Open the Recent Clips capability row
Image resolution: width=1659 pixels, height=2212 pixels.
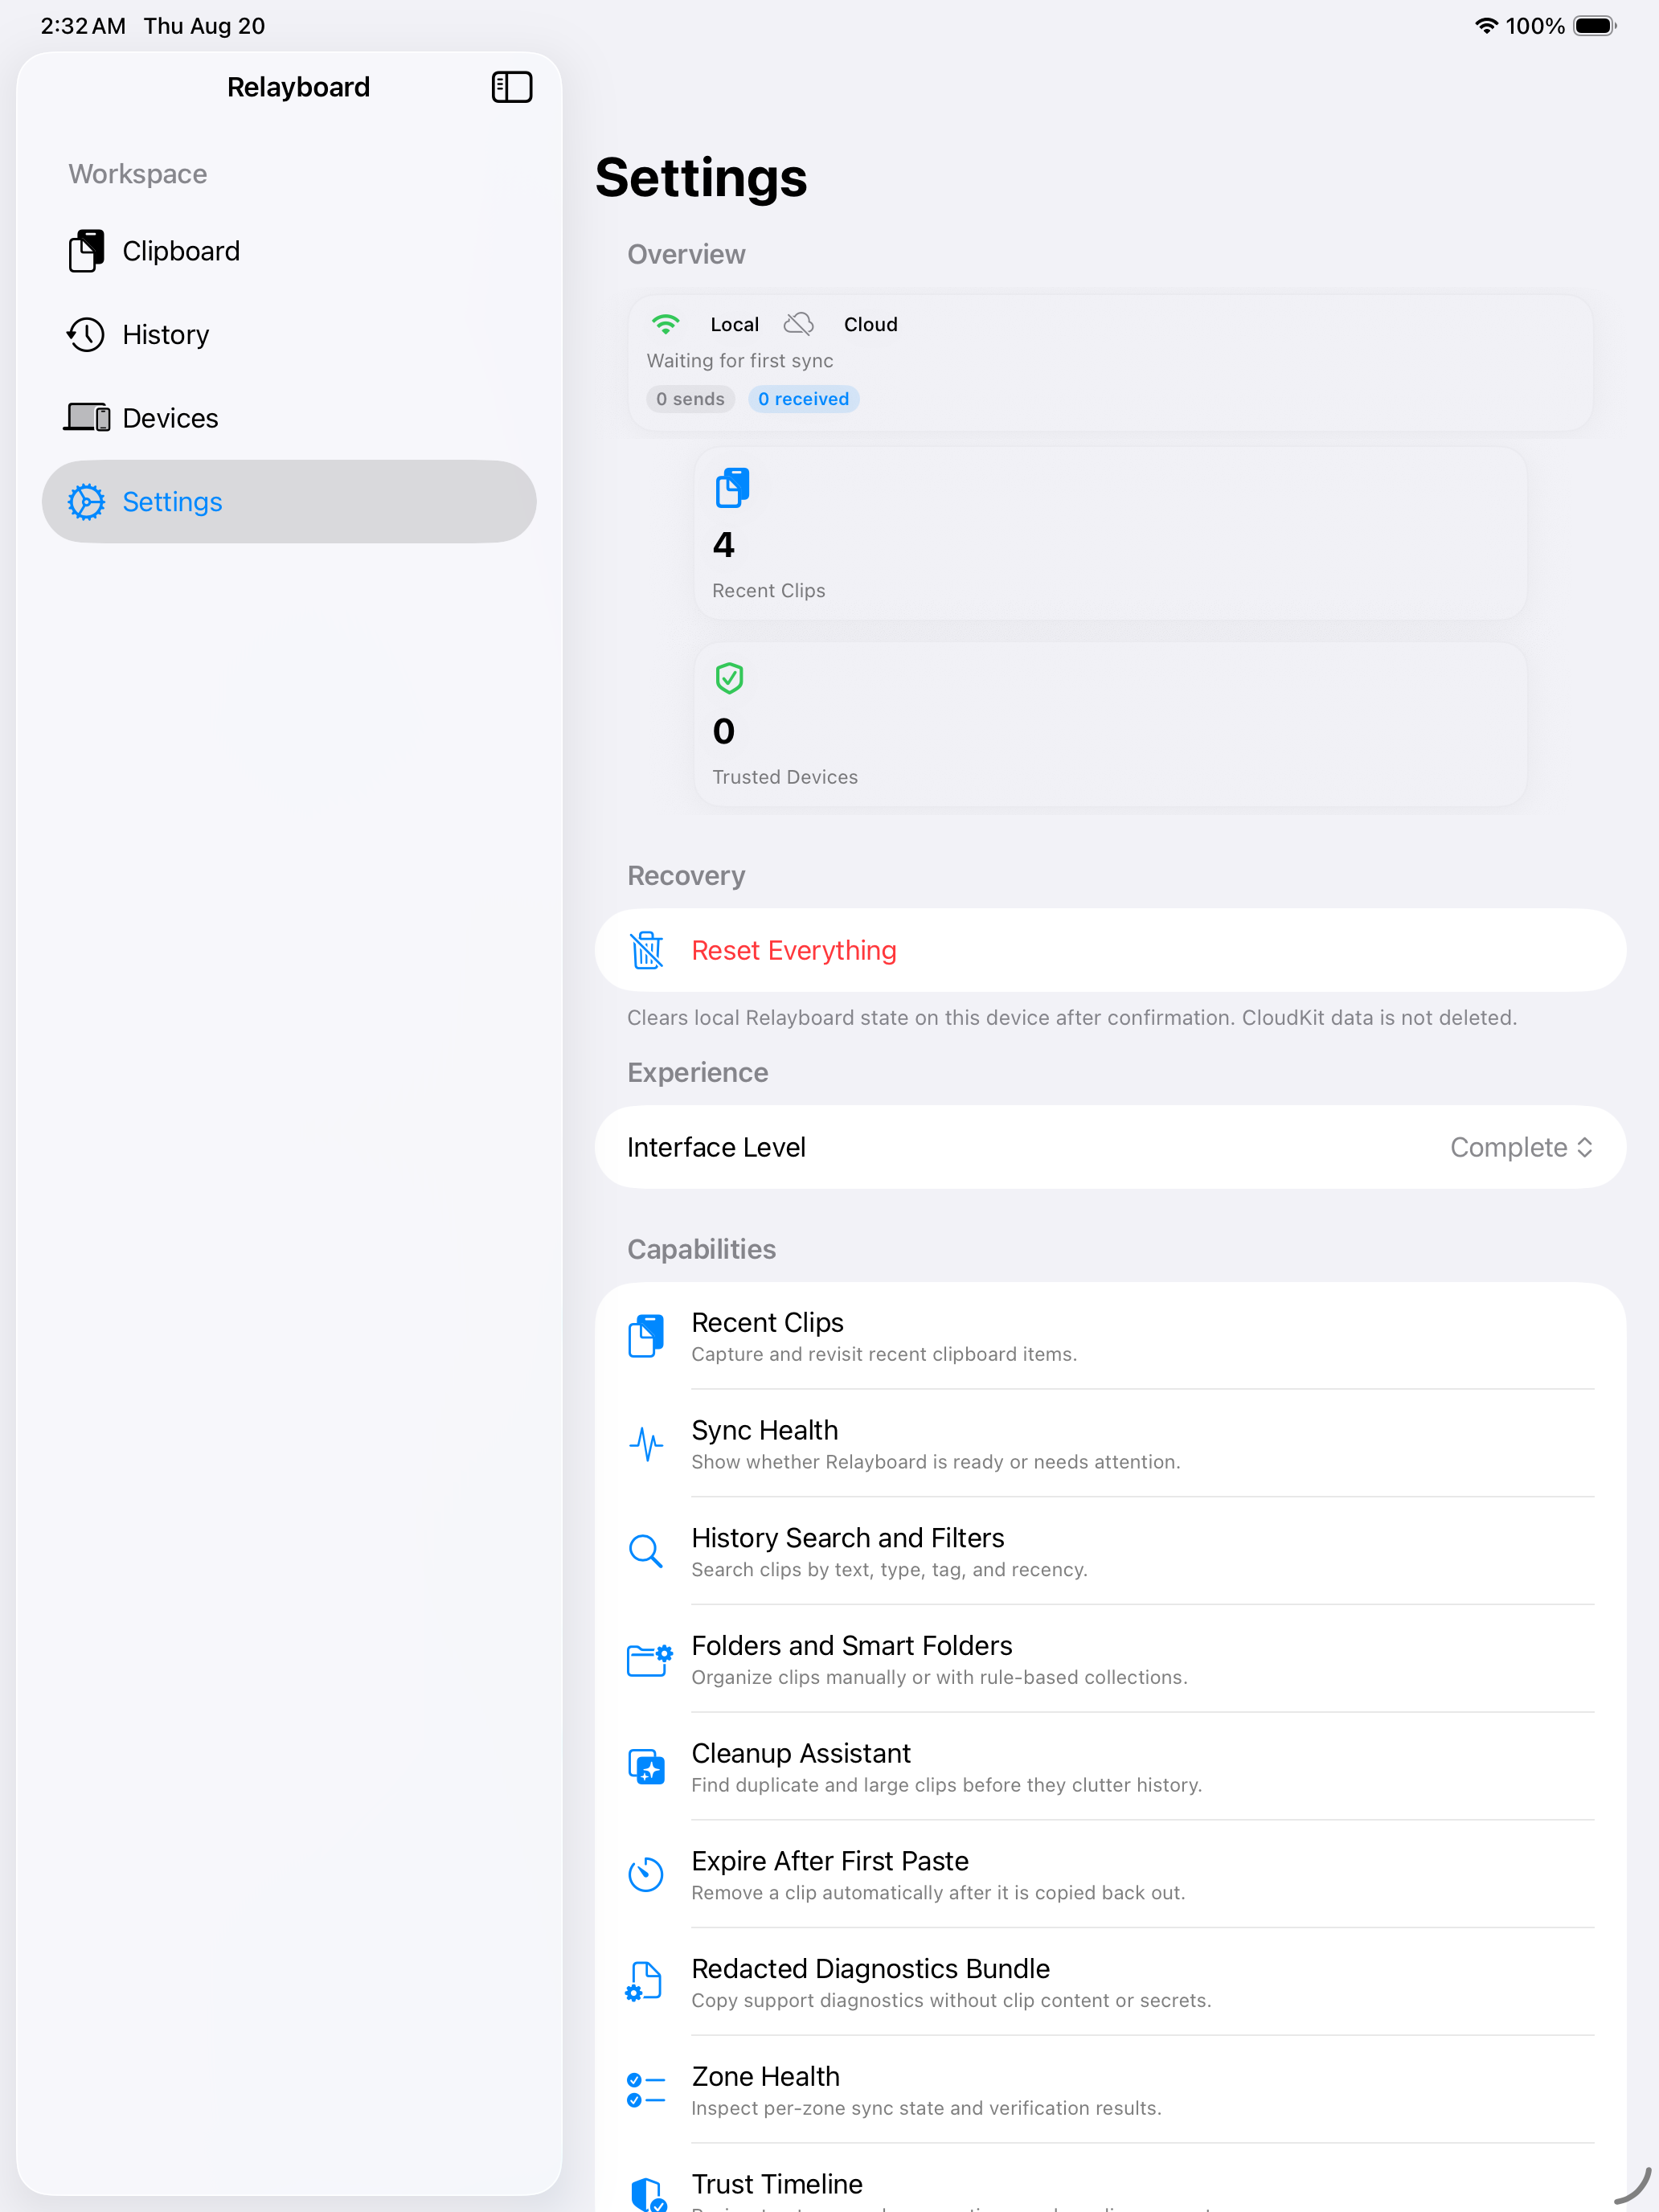(x=1110, y=1336)
